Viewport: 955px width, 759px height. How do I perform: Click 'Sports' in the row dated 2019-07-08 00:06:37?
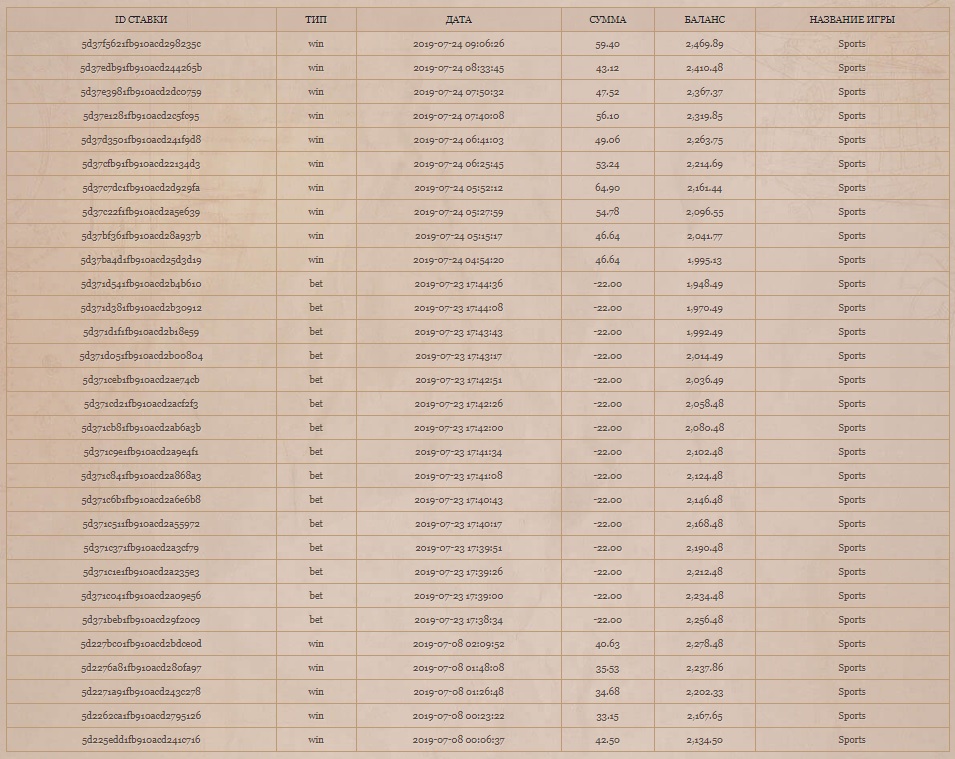coord(851,740)
